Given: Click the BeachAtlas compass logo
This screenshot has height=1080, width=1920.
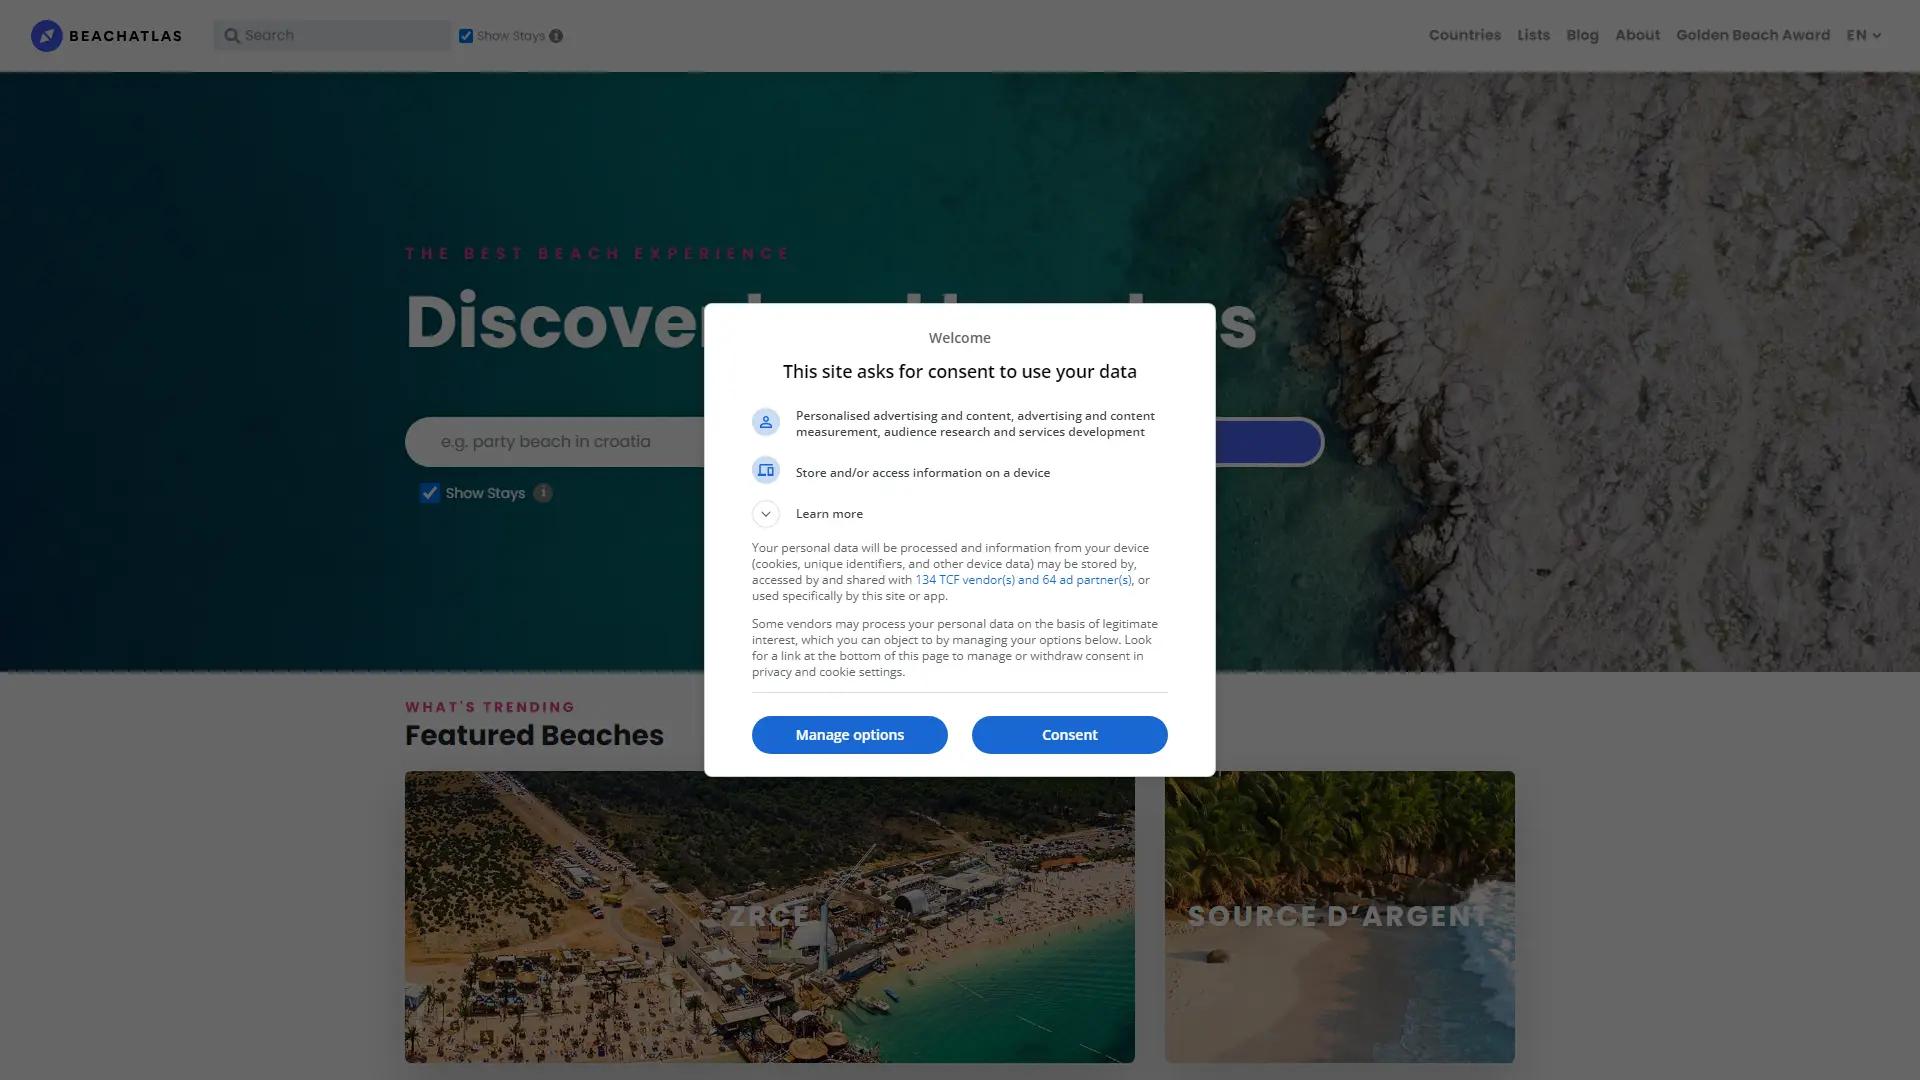Looking at the screenshot, I should (x=47, y=35).
